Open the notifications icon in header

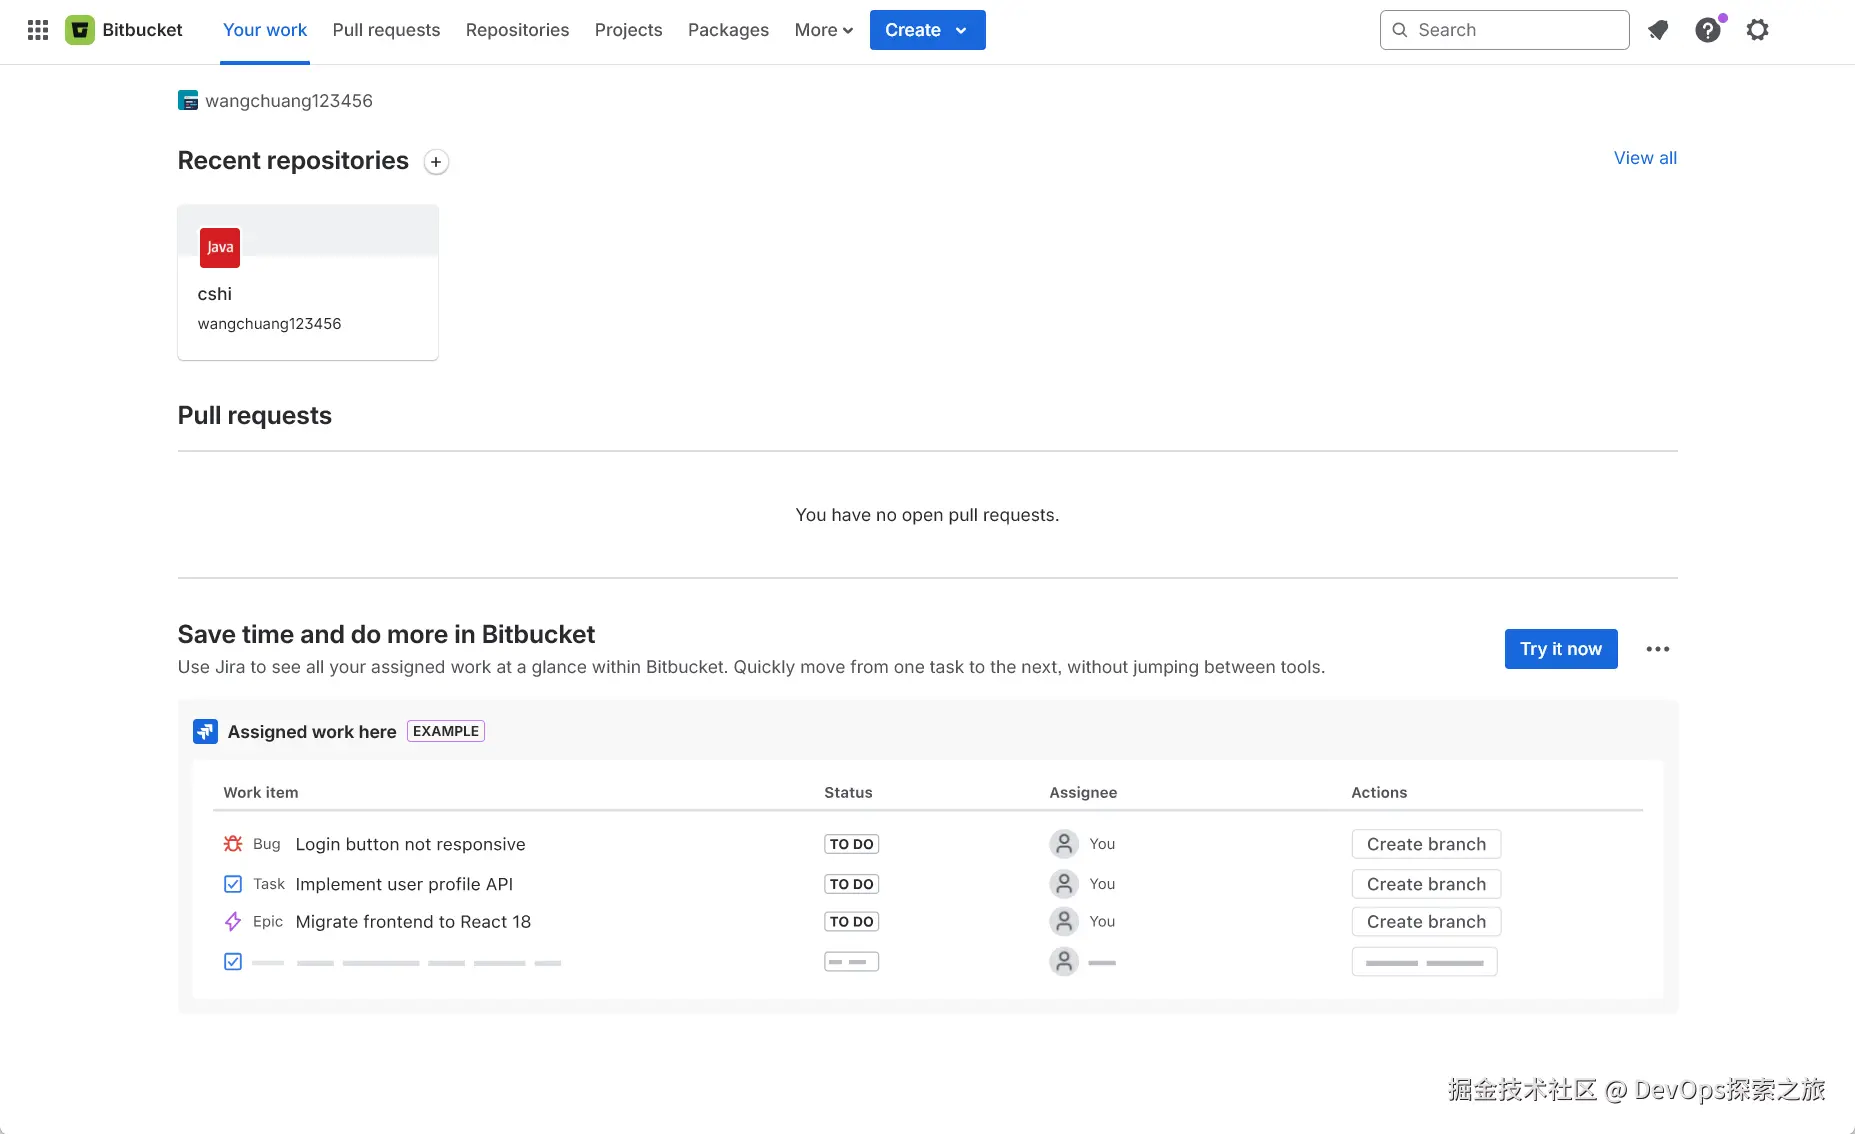point(1658,30)
